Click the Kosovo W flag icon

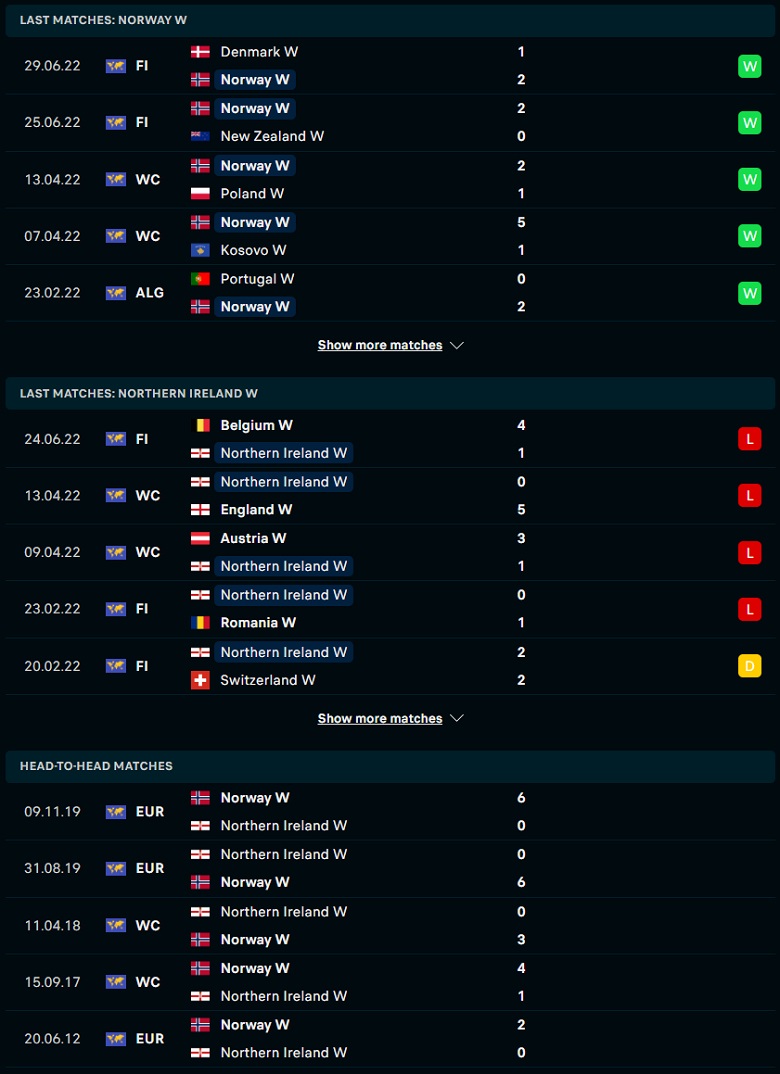pyautogui.click(x=200, y=250)
